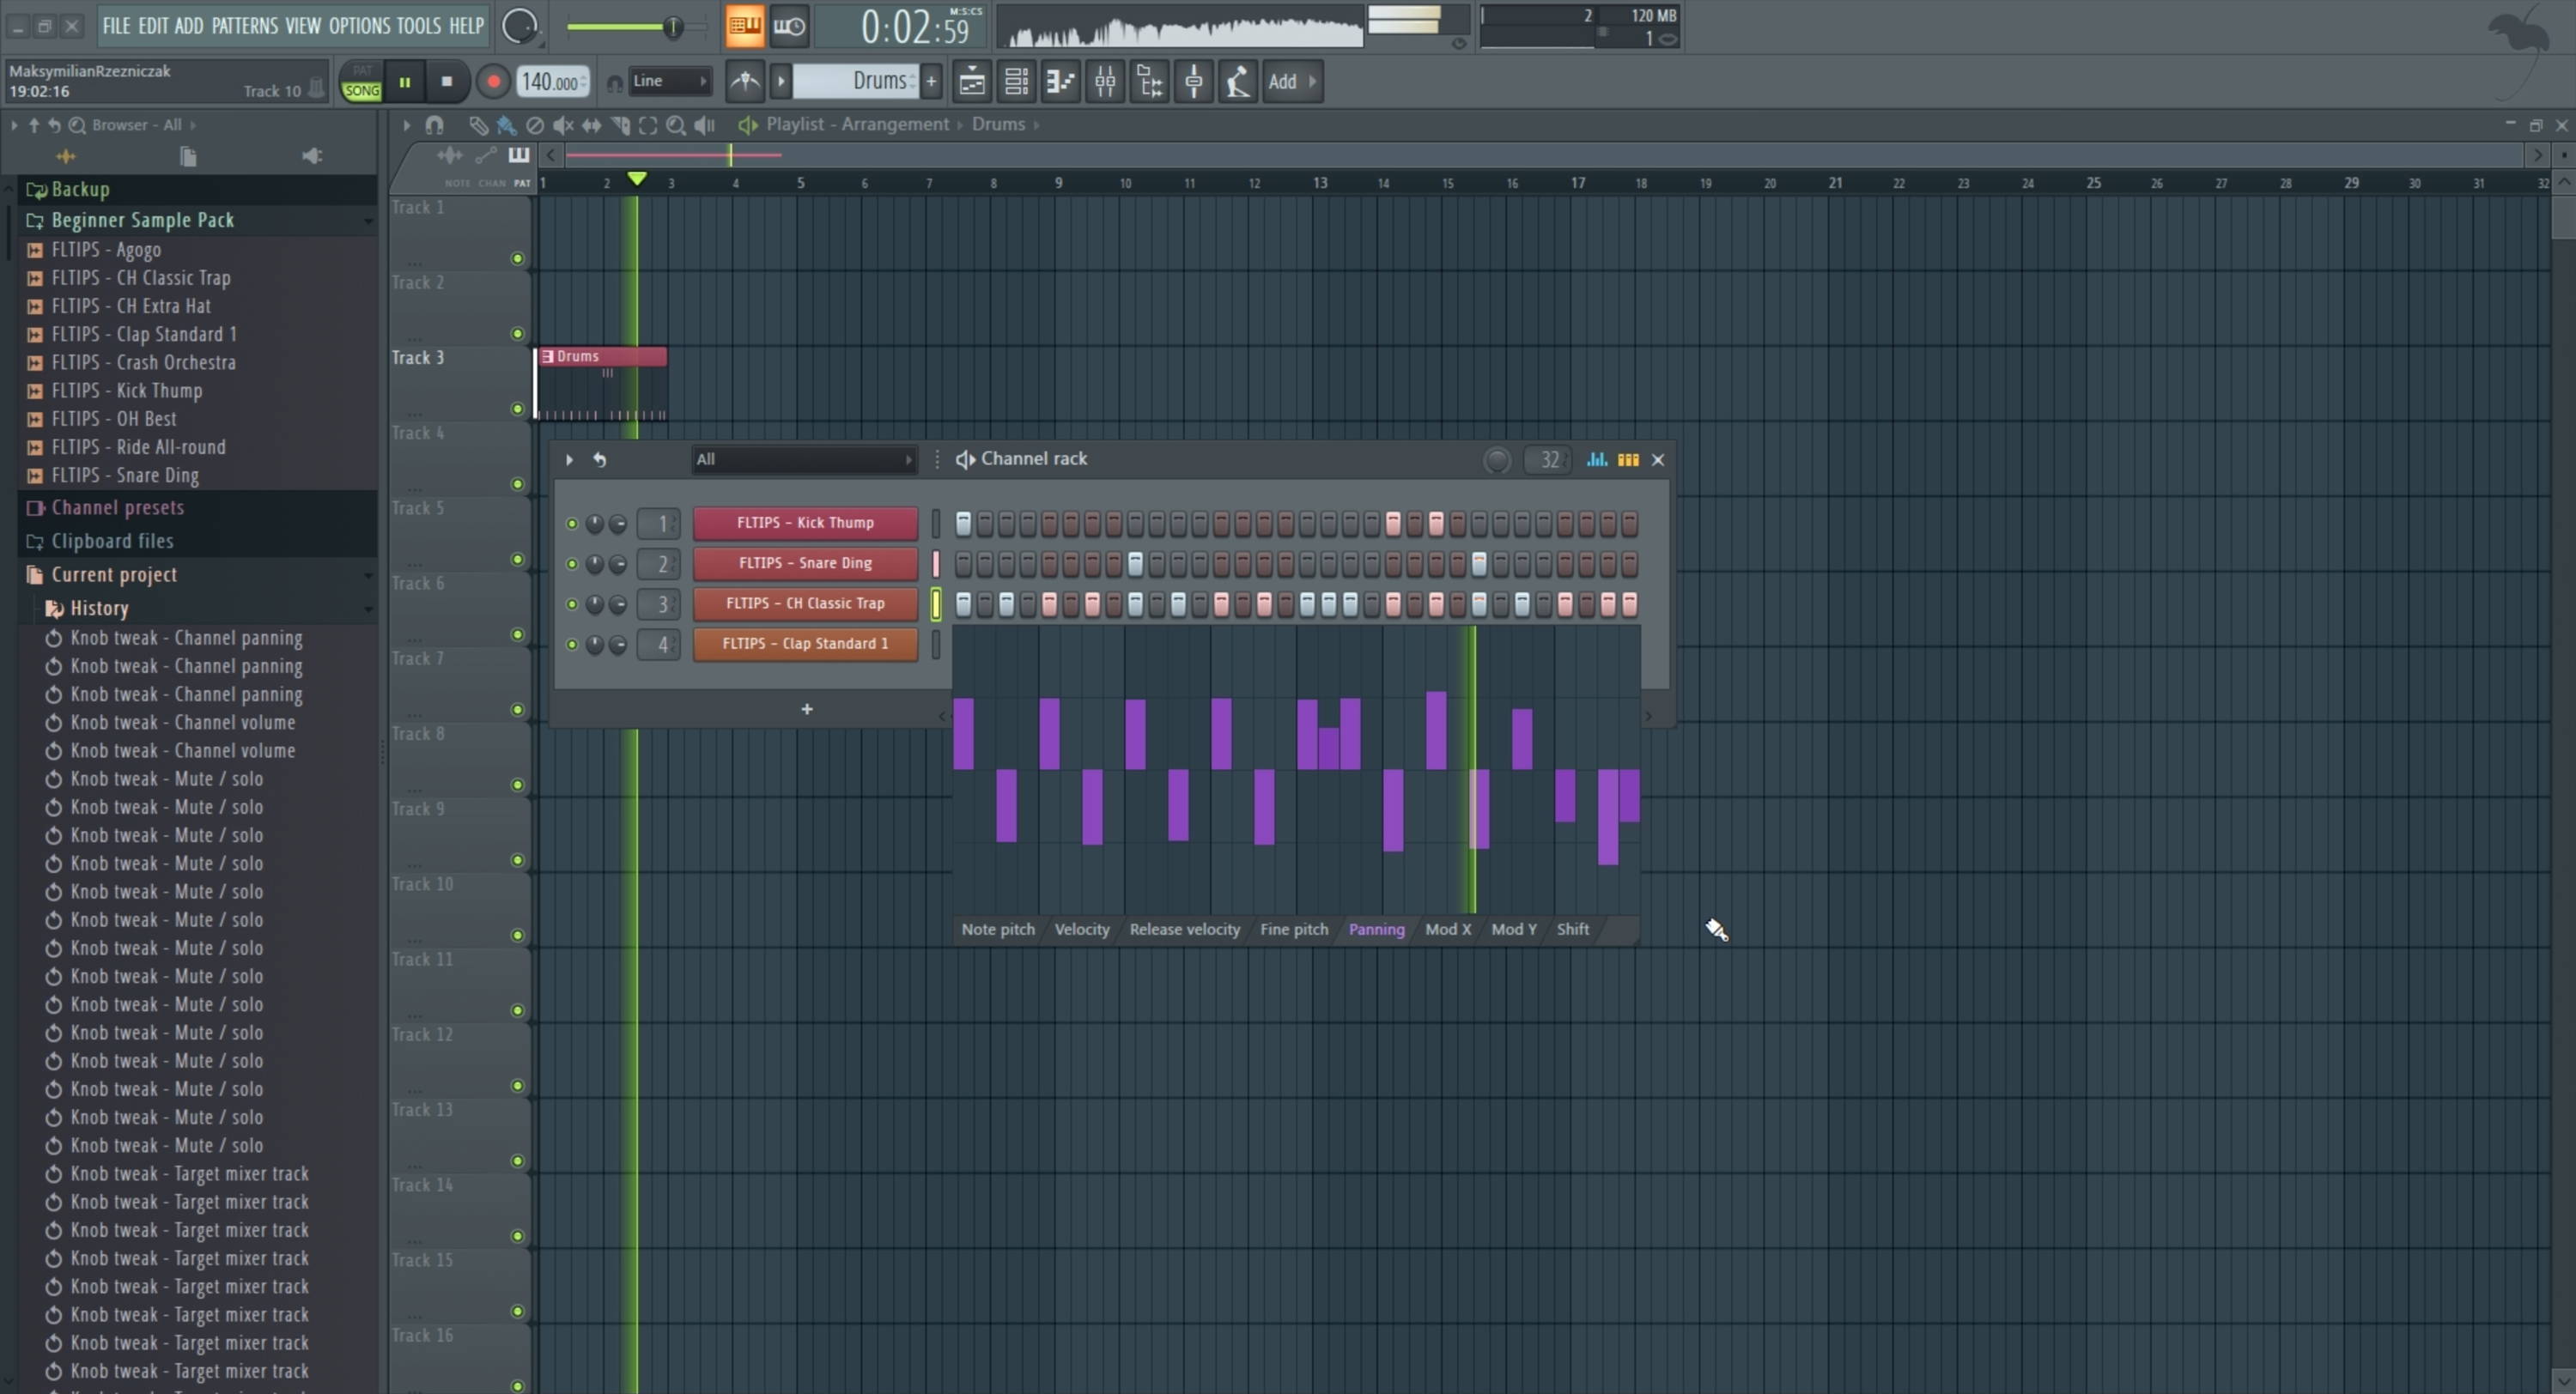This screenshot has width=2576, height=1394.
Task: Select the Playback speaker tool in Playlist
Action: pyautogui.click(x=705, y=125)
